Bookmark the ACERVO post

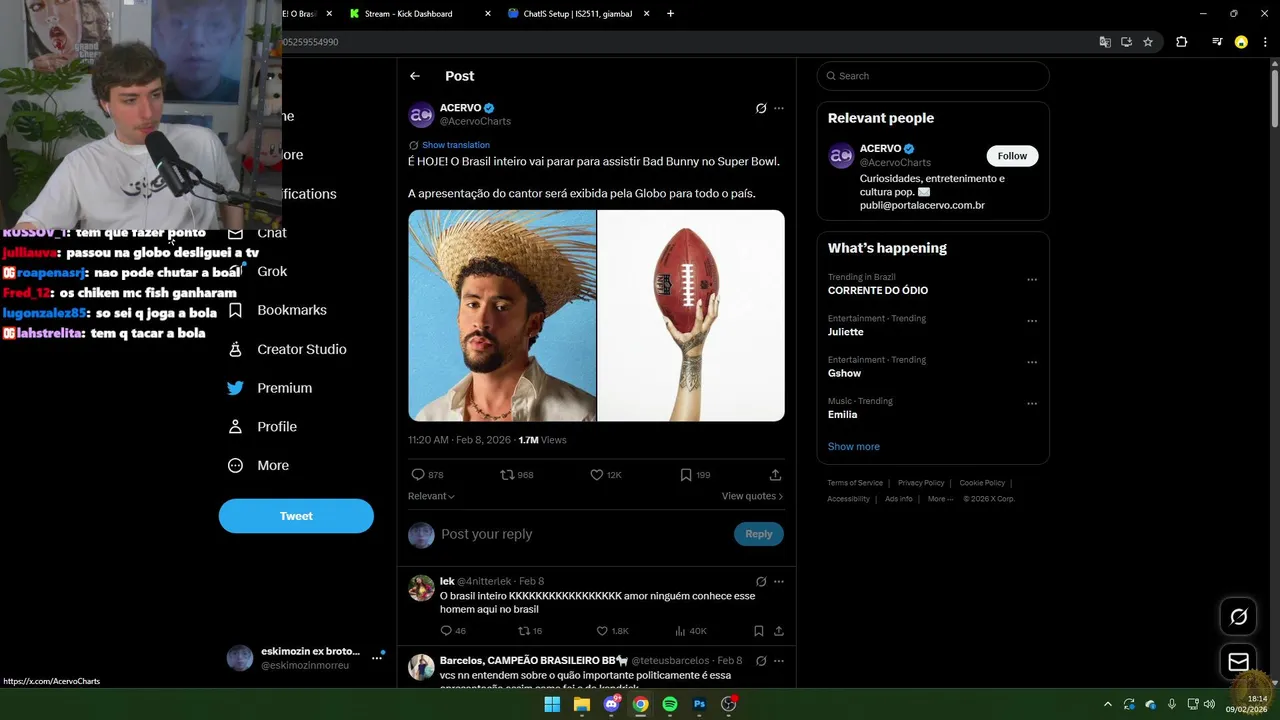click(686, 475)
